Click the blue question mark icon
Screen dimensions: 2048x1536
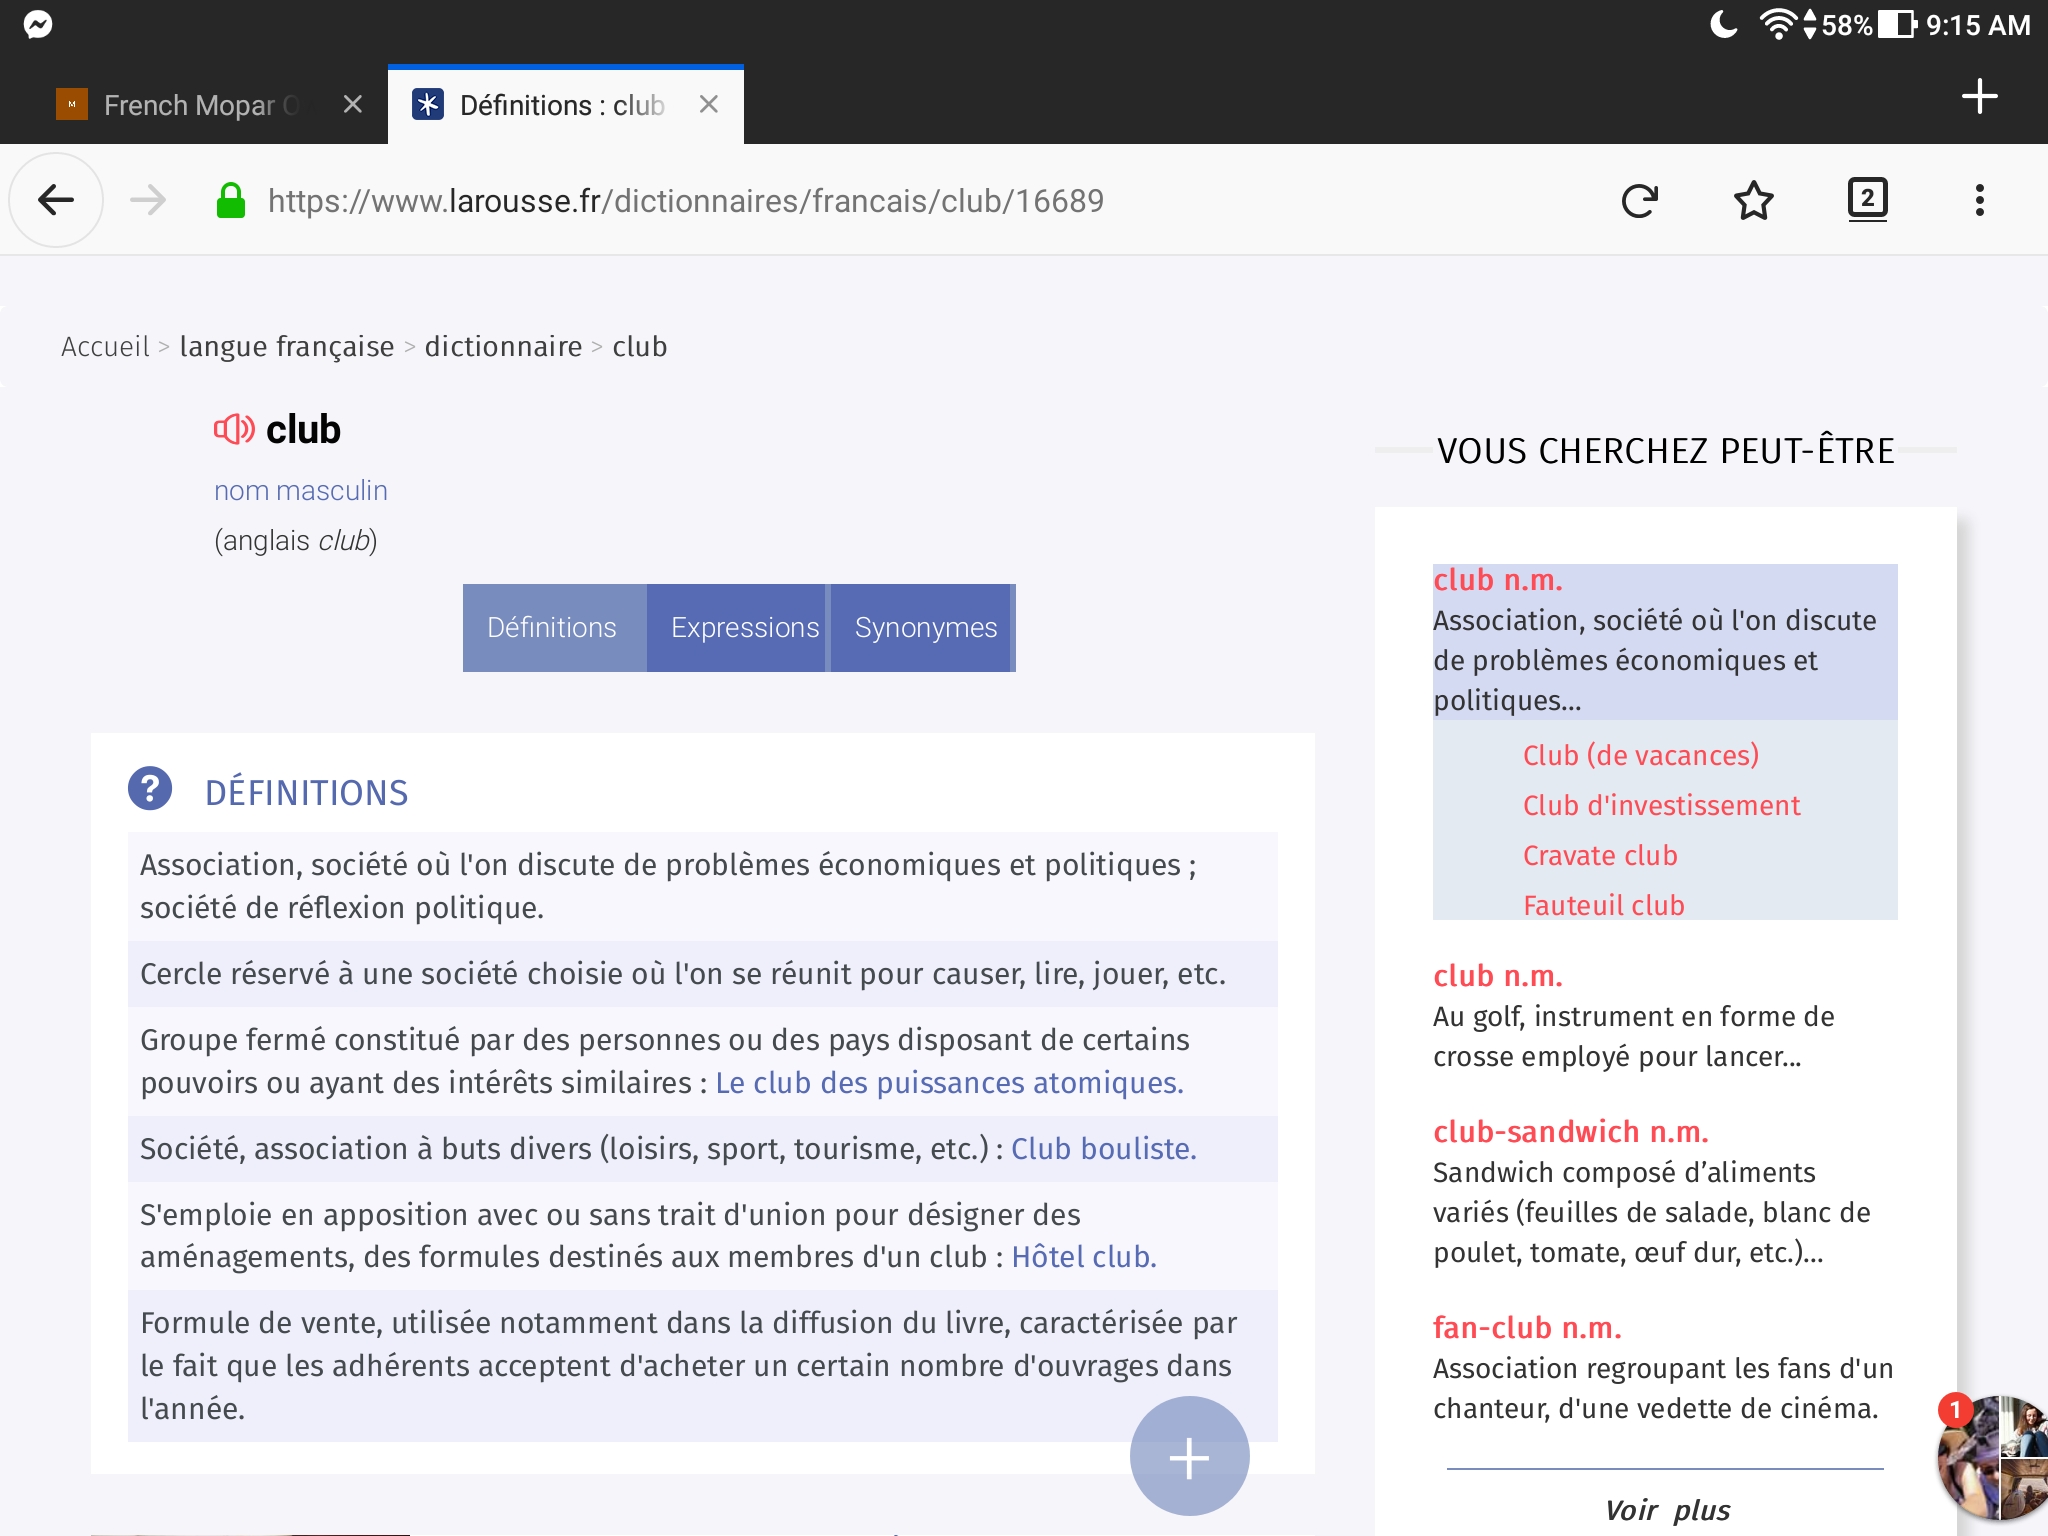[150, 789]
